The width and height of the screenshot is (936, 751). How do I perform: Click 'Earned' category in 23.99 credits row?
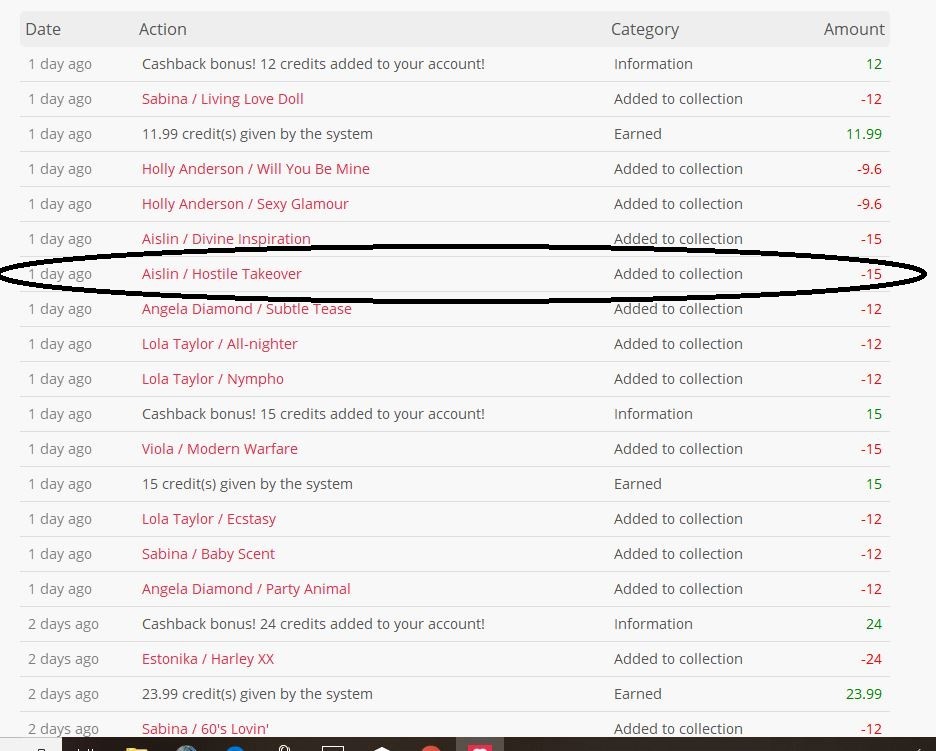pos(638,694)
